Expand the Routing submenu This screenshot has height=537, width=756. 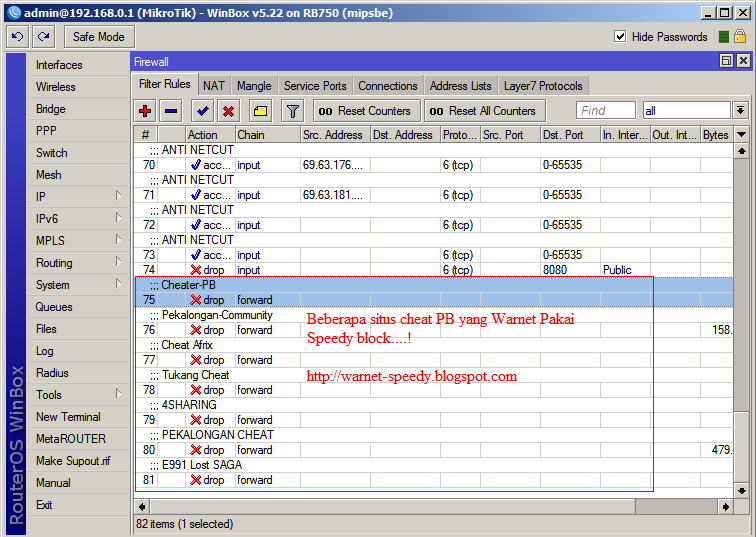point(78,263)
